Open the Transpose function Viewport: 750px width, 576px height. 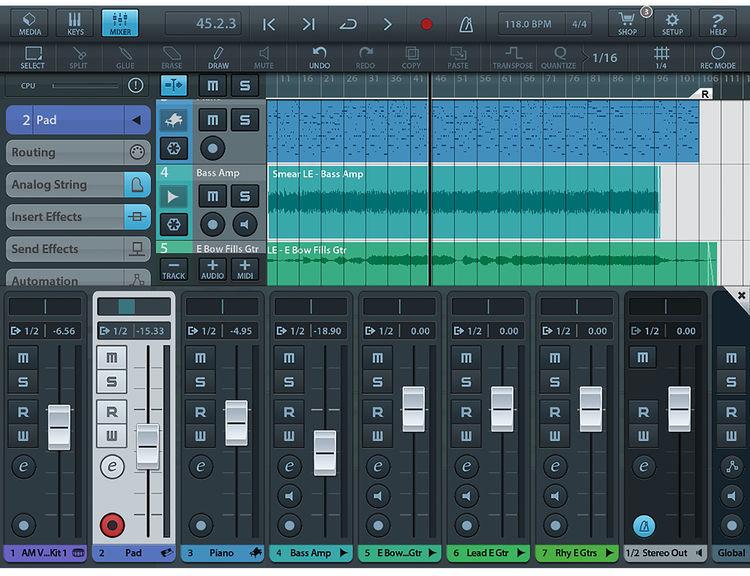[513, 58]
